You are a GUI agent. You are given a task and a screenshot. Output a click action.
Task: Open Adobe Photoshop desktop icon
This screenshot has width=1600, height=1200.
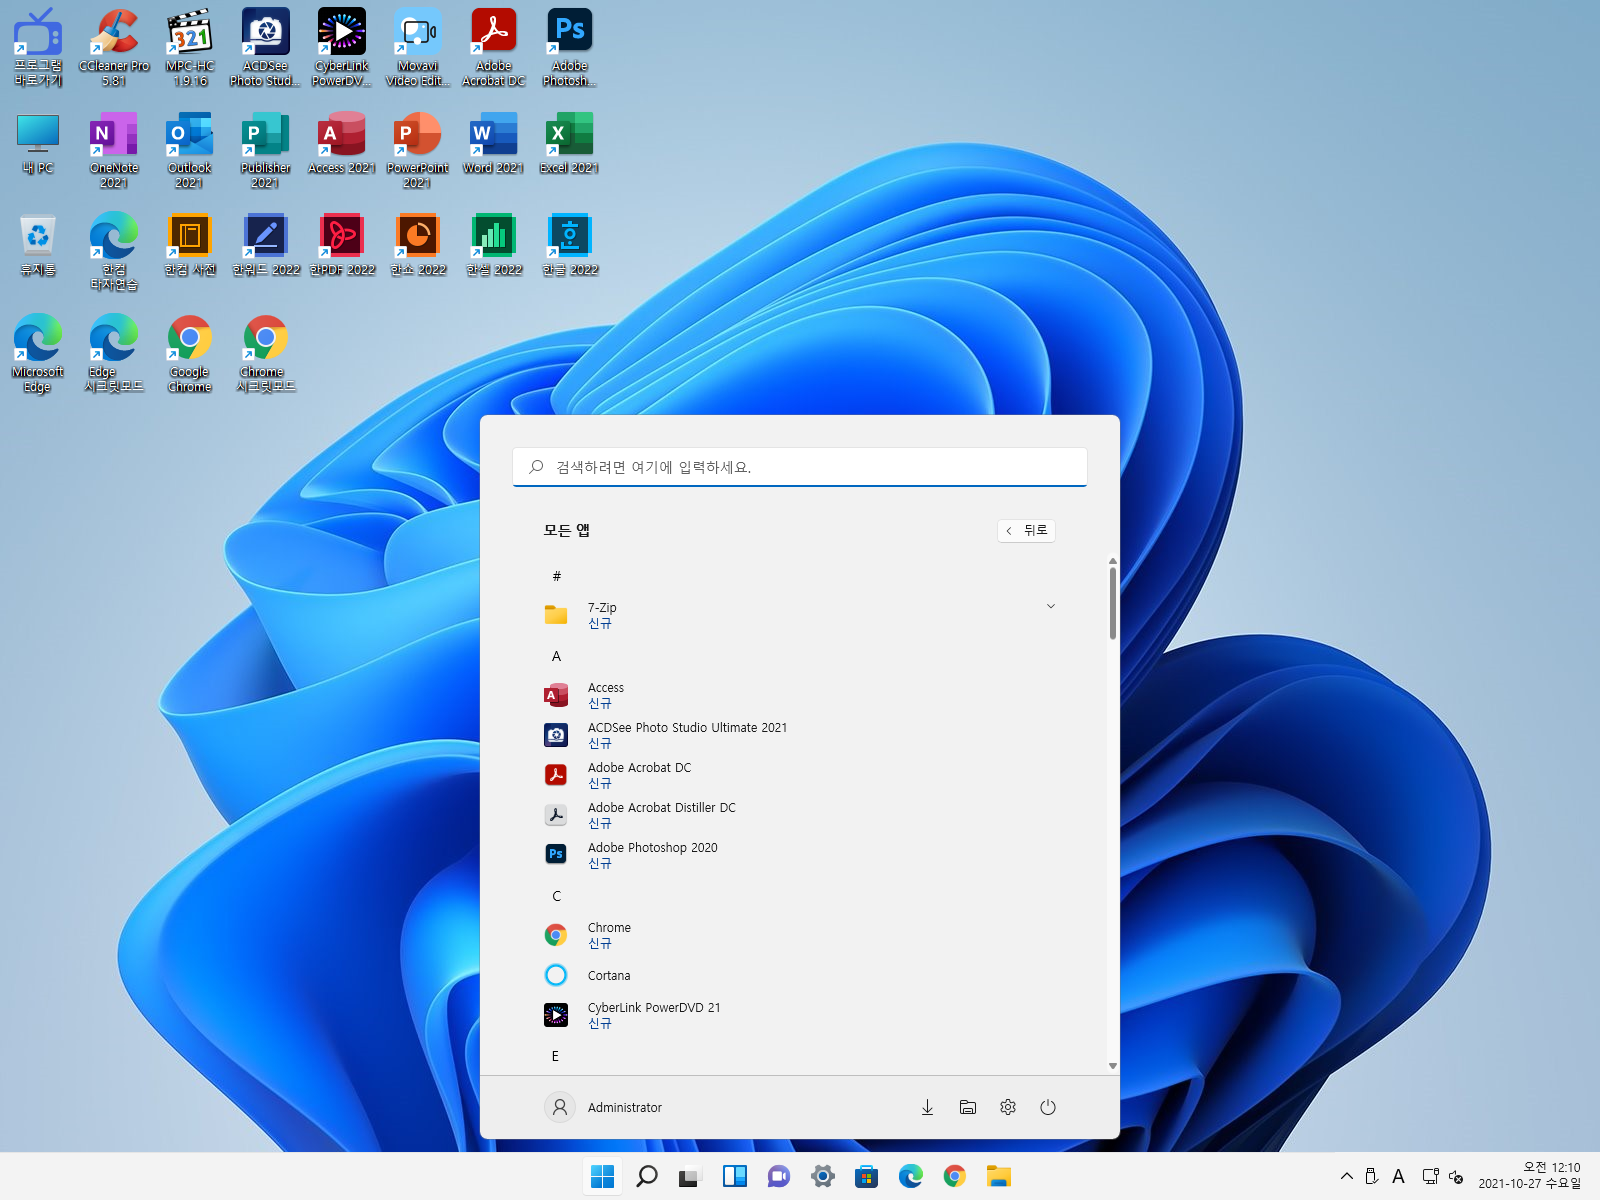[570, 47]
